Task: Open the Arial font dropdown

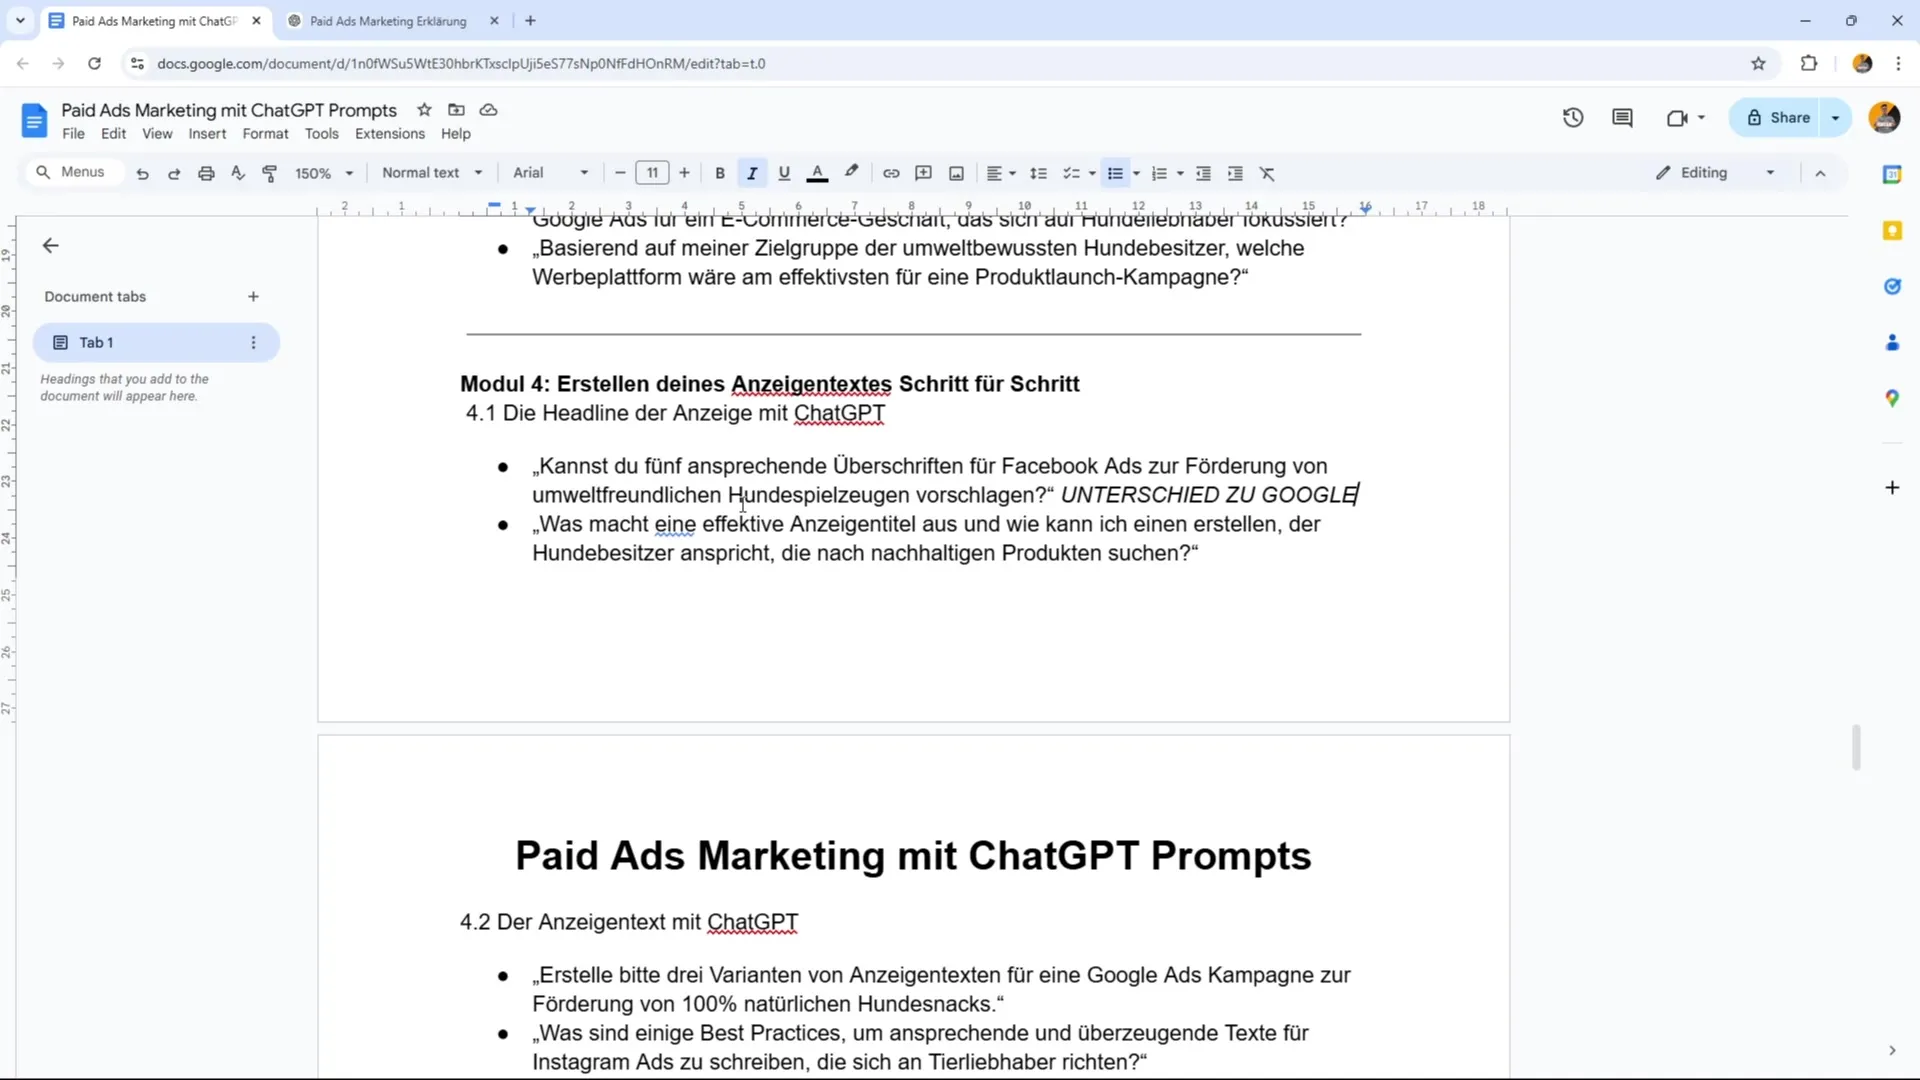Action: pos(550,173)
